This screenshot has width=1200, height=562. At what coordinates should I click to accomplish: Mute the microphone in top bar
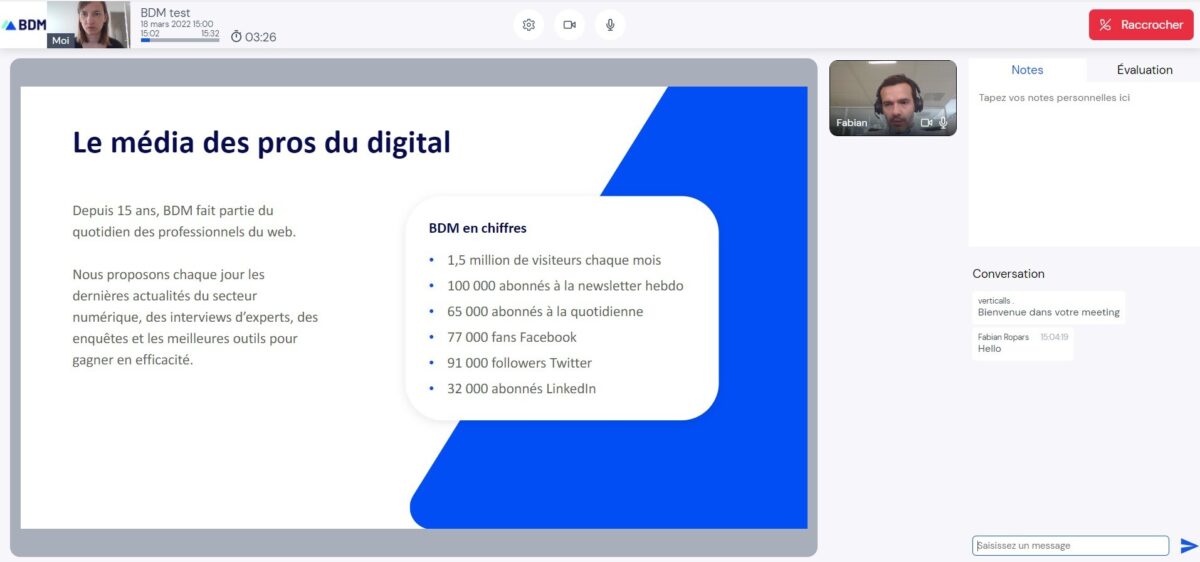(x=610, y=25)
